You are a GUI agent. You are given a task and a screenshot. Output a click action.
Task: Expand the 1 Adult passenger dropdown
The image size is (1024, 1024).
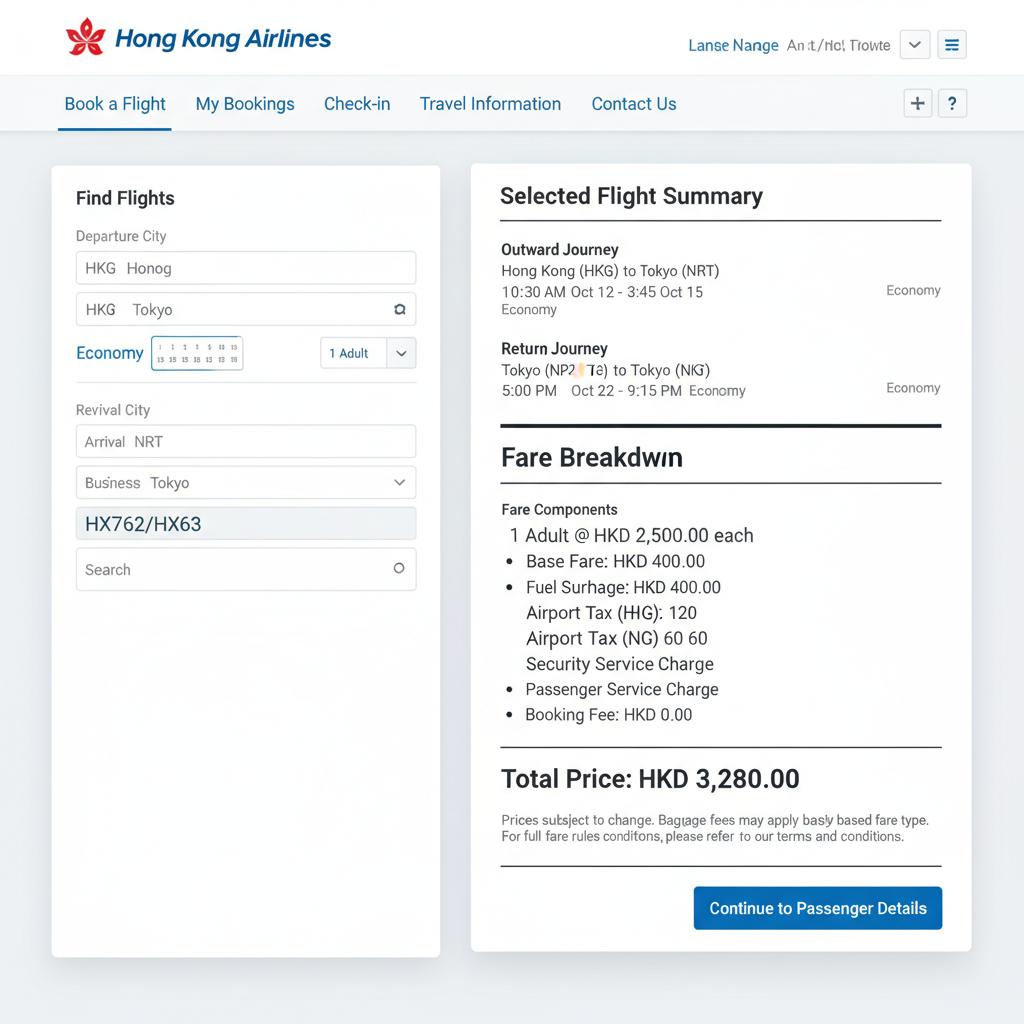(x=401, y=353)
